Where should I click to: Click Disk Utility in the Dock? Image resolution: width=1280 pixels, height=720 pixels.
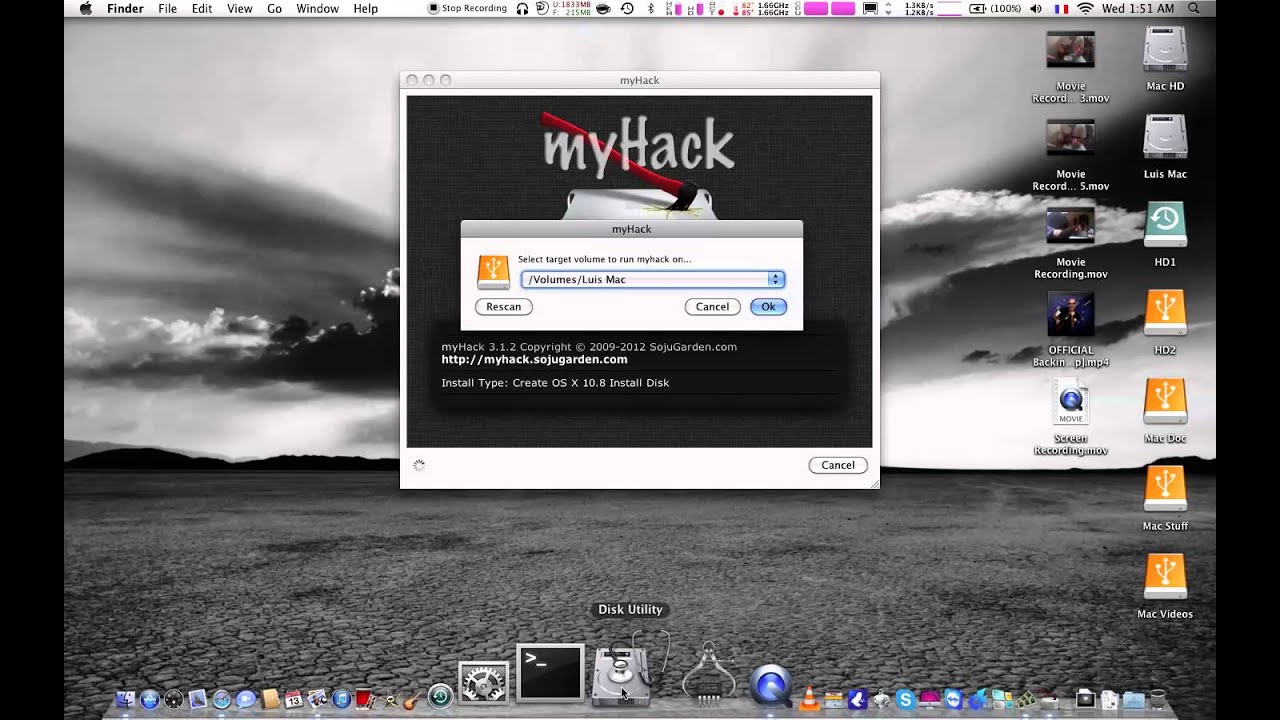point(621,676)
